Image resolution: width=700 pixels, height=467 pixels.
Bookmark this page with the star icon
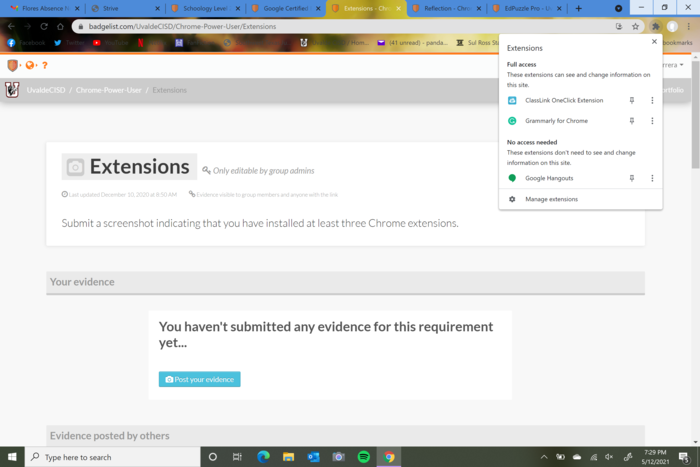pyautogui.click(x=635, y=26)
